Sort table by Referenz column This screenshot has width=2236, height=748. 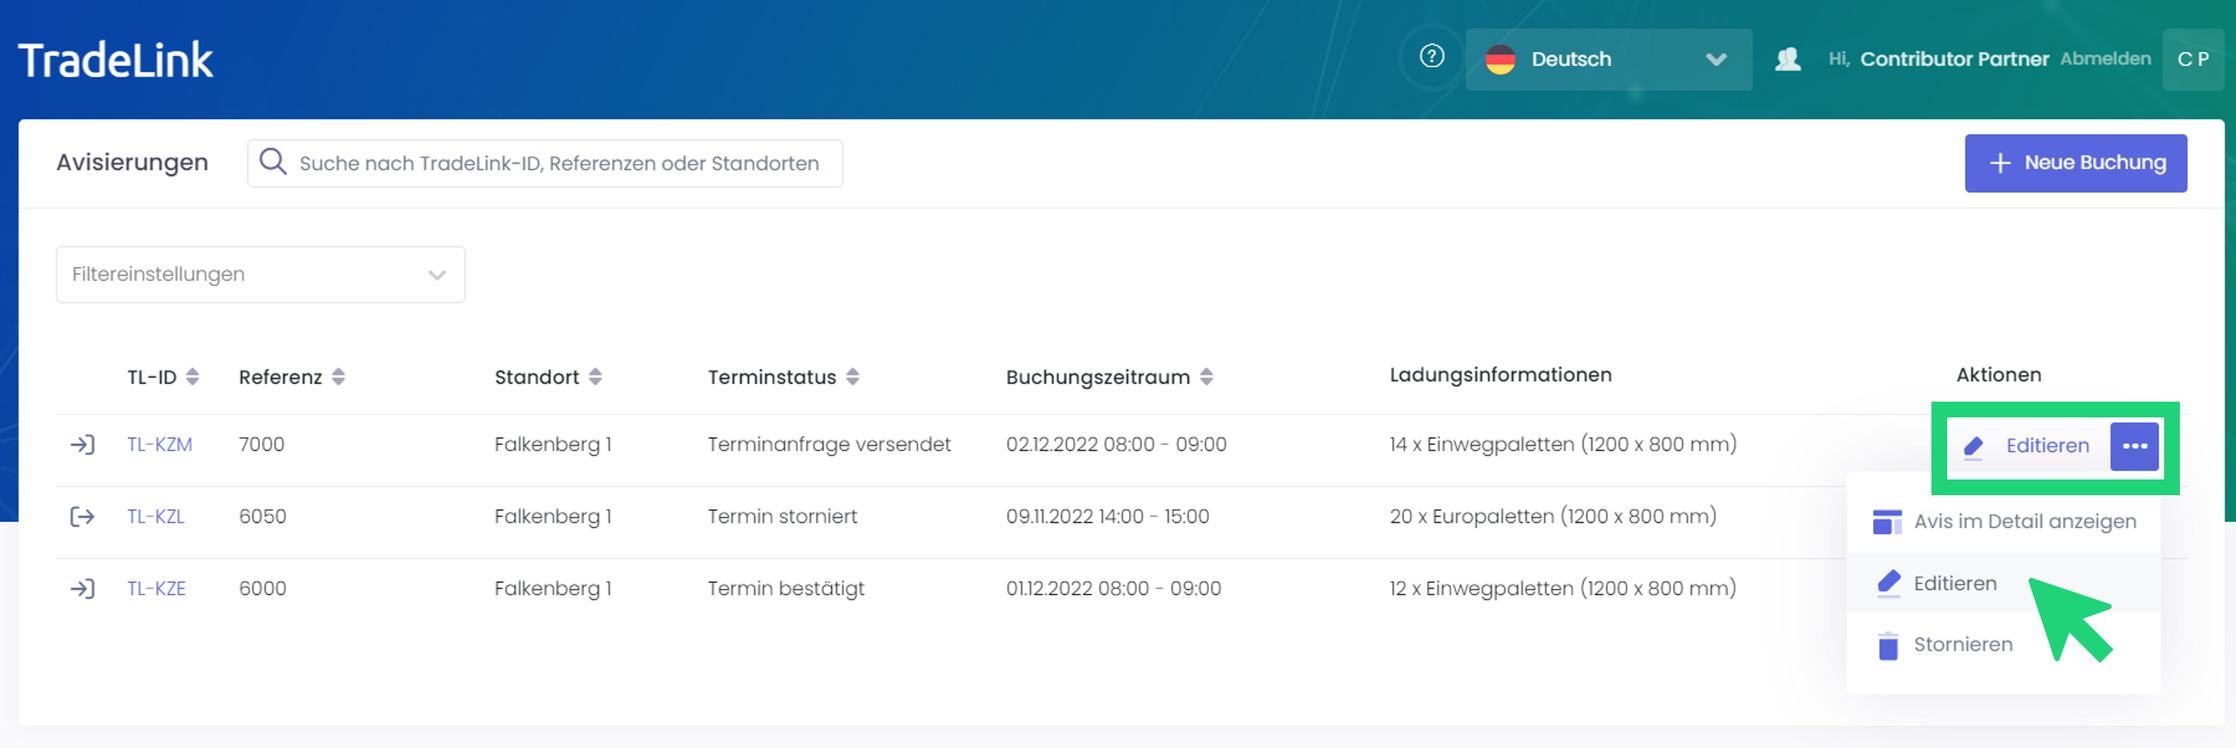(338, 377)
